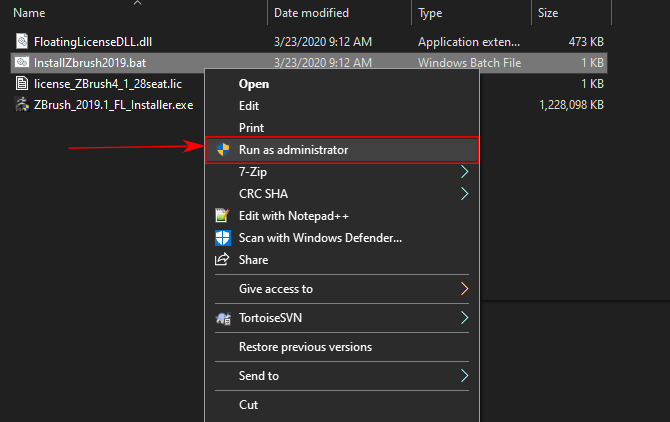
Task: Click the FloatingLicenseDLL.dll file icon
Action: (x=22, y=41)
